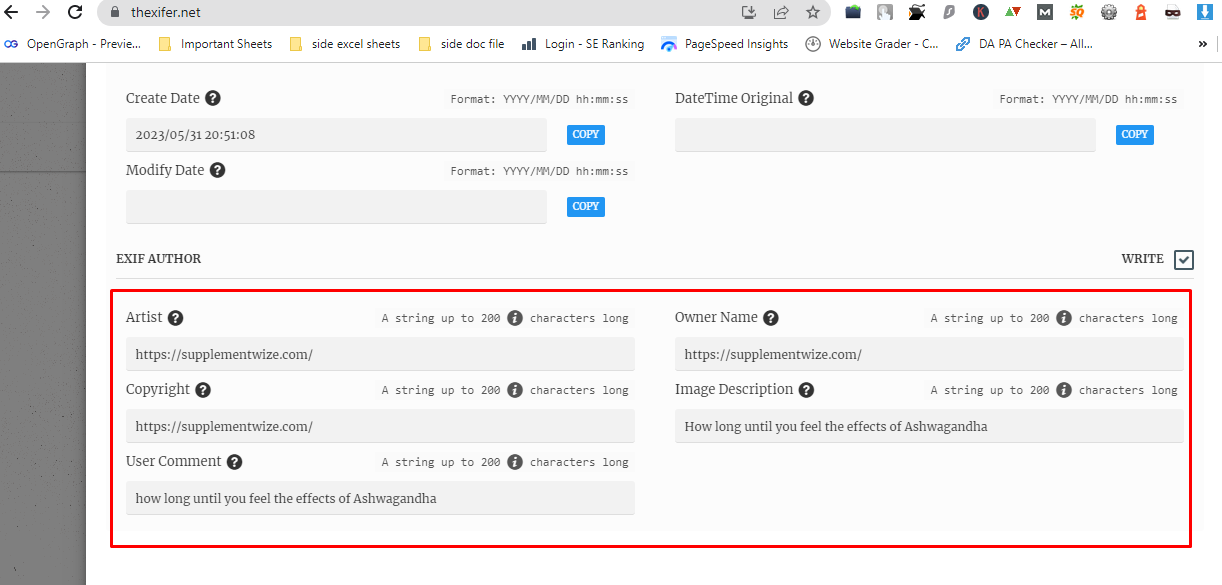
Task: Open the PageSpeed Insights bookmark
Action: tap(724, 44)
